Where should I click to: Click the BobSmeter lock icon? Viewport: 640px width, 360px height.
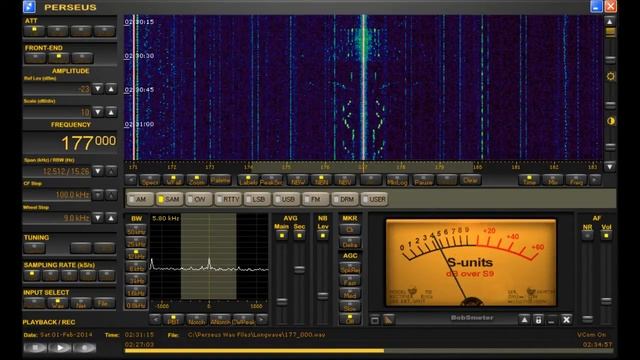point(538,320)
